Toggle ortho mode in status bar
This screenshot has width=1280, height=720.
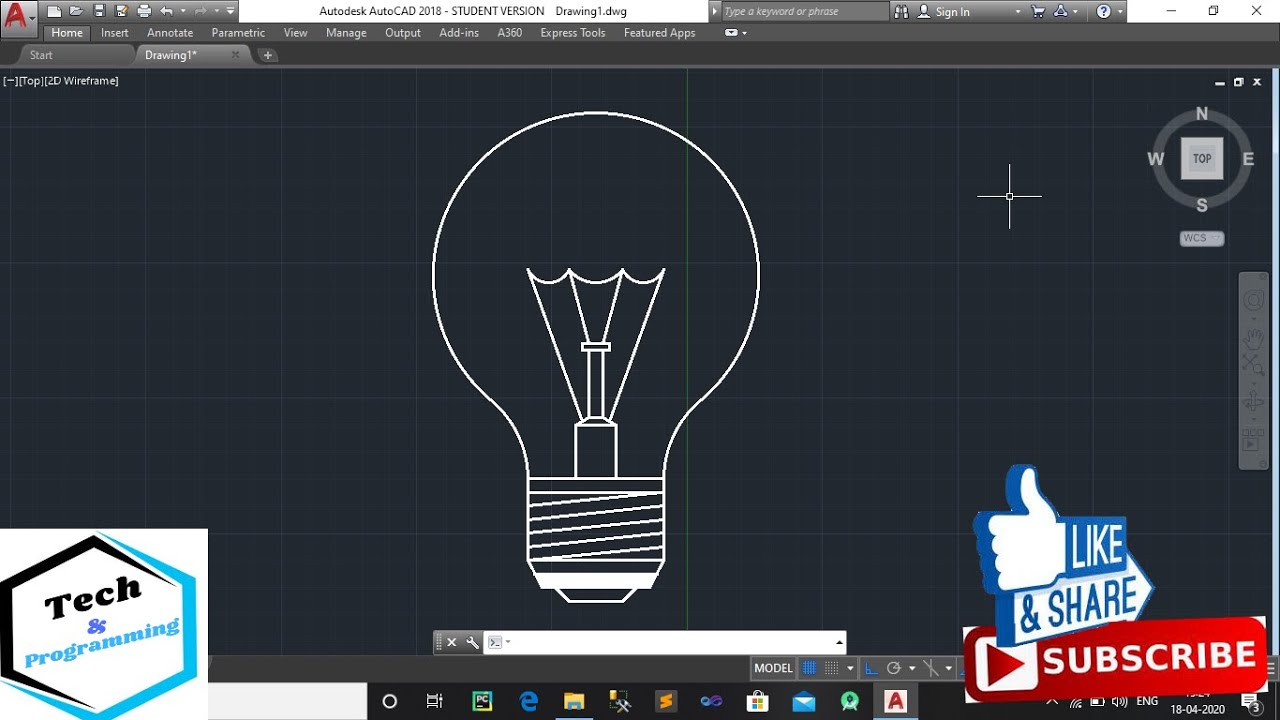pos(871,668)
